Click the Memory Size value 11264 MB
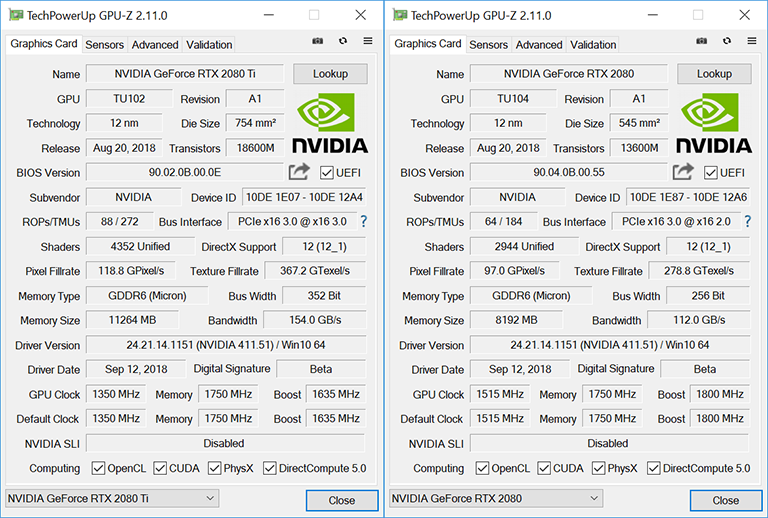The image size is (768, 518). [x=132, y=320]
